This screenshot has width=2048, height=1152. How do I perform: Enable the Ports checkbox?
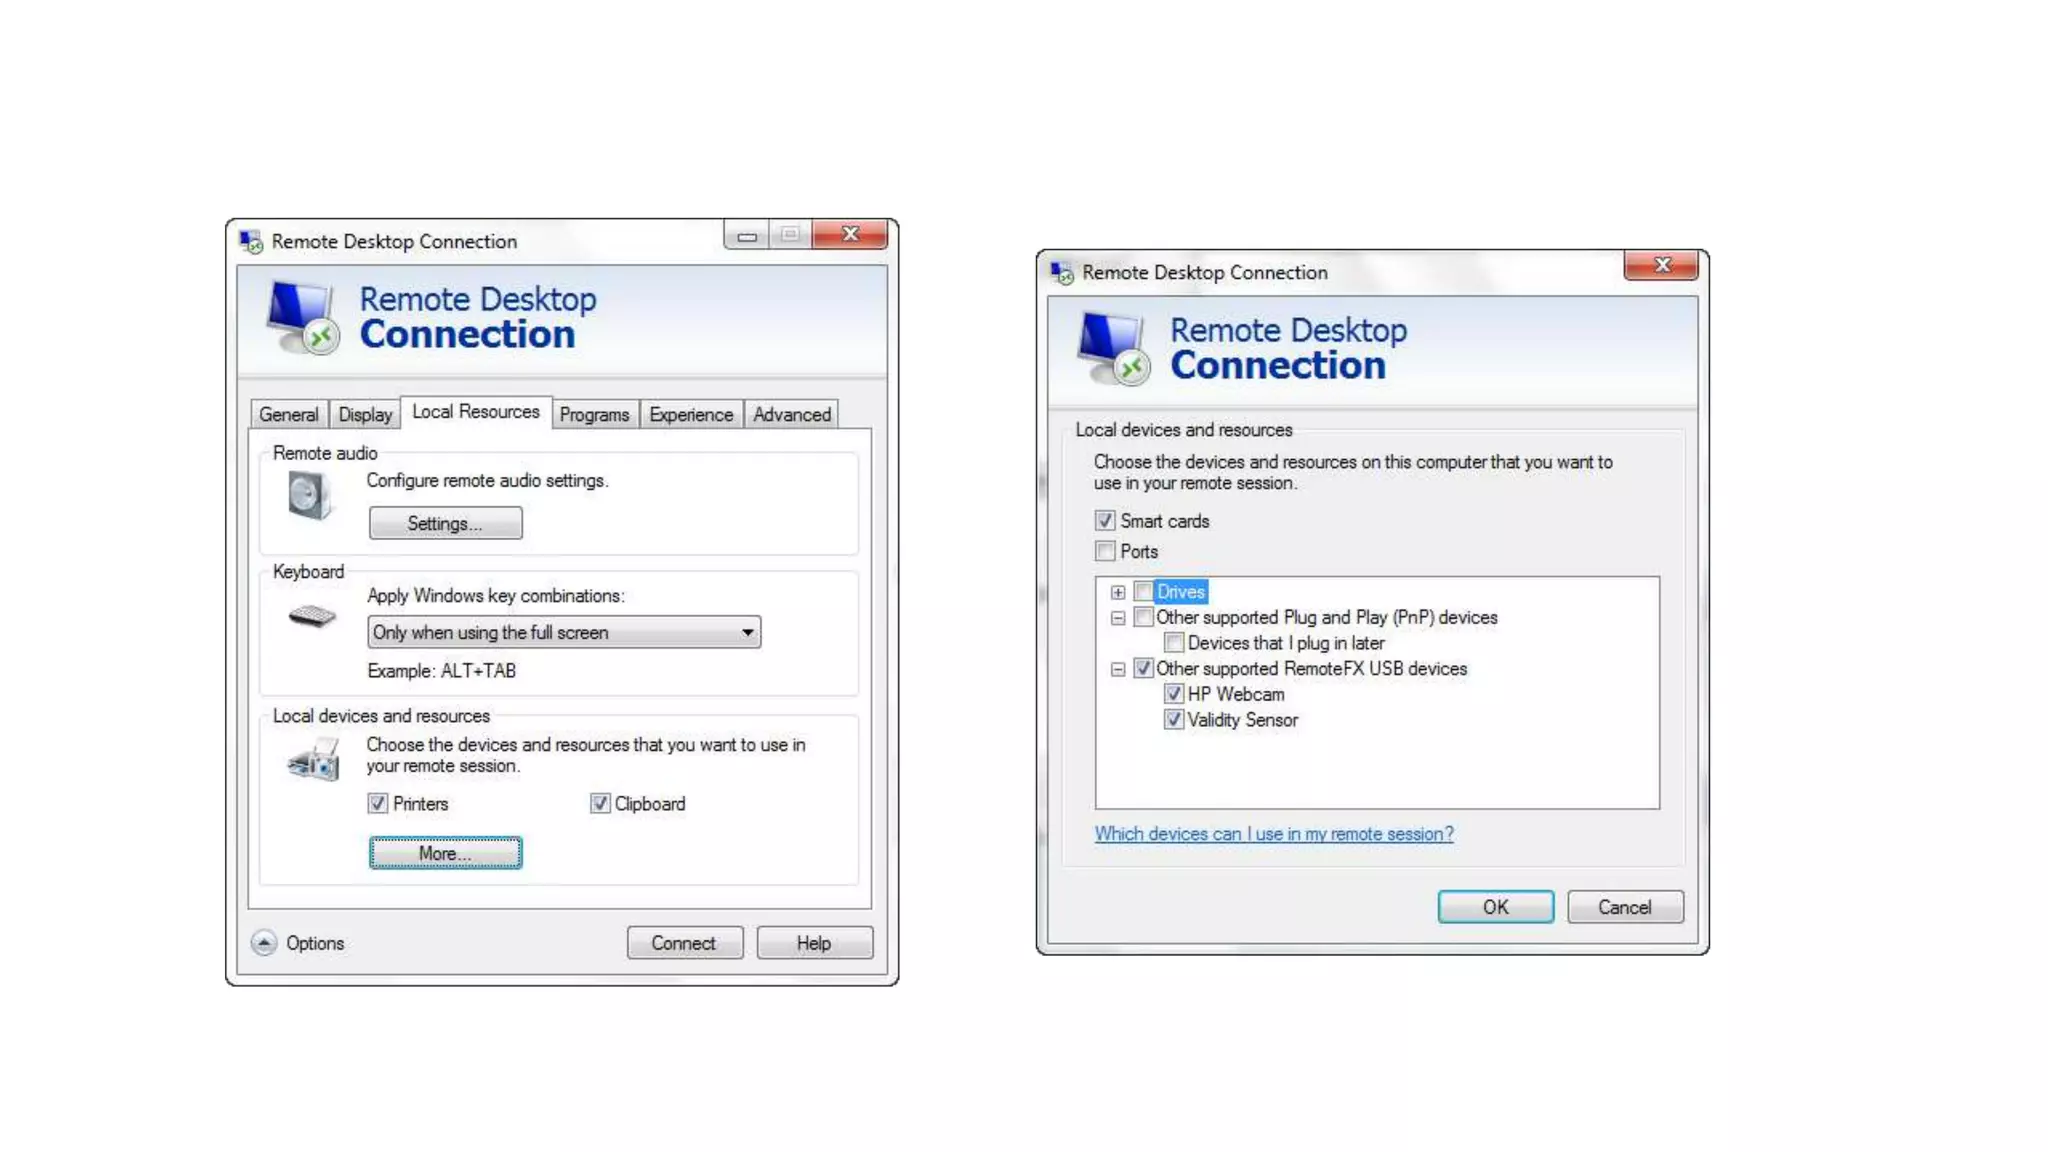click(x=1105, y=551)
